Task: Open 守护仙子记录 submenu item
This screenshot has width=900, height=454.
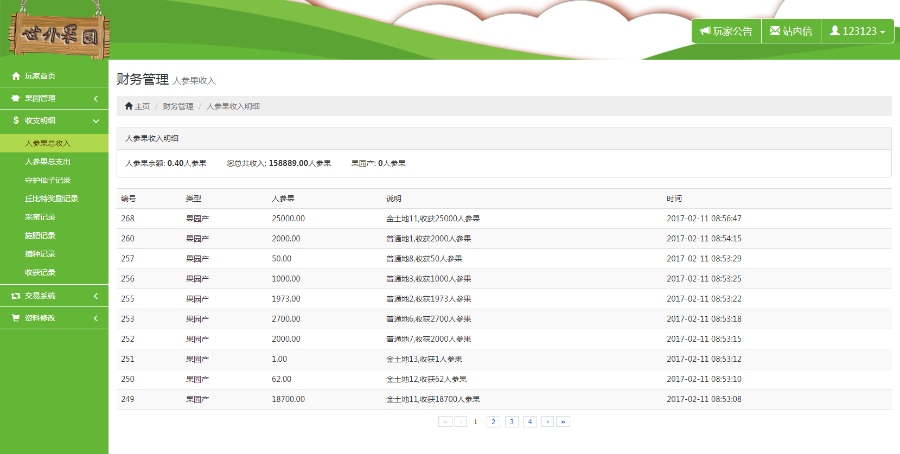Action: point(48,180)
